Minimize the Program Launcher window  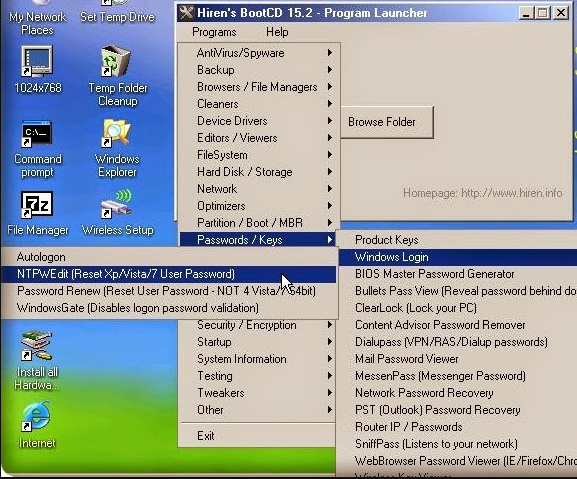526,13
